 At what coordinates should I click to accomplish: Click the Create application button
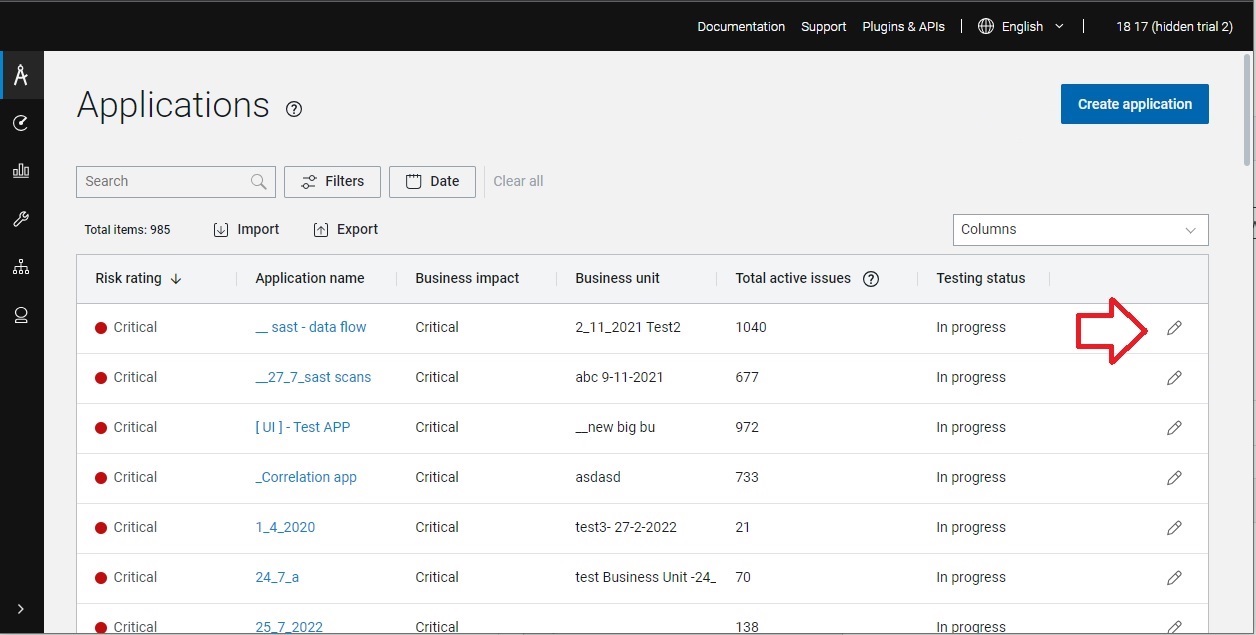pos(1134,104)
